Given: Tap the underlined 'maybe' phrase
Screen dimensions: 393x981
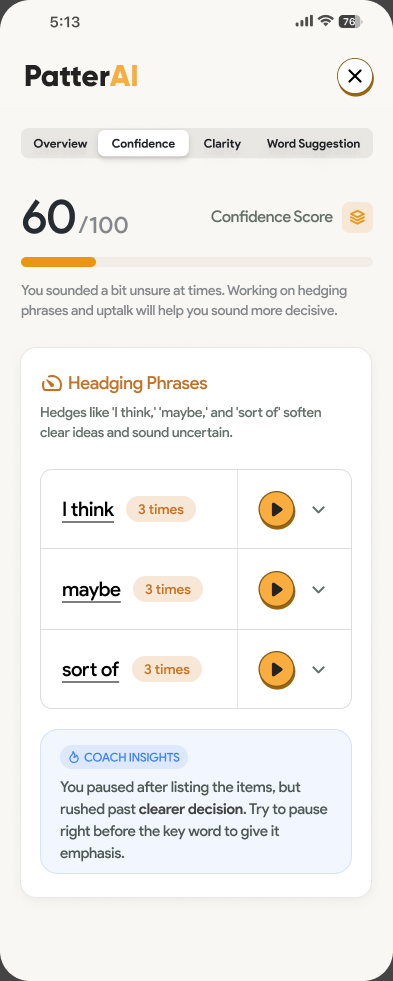Looking at the screenshot, I should [x=91, y=591].
